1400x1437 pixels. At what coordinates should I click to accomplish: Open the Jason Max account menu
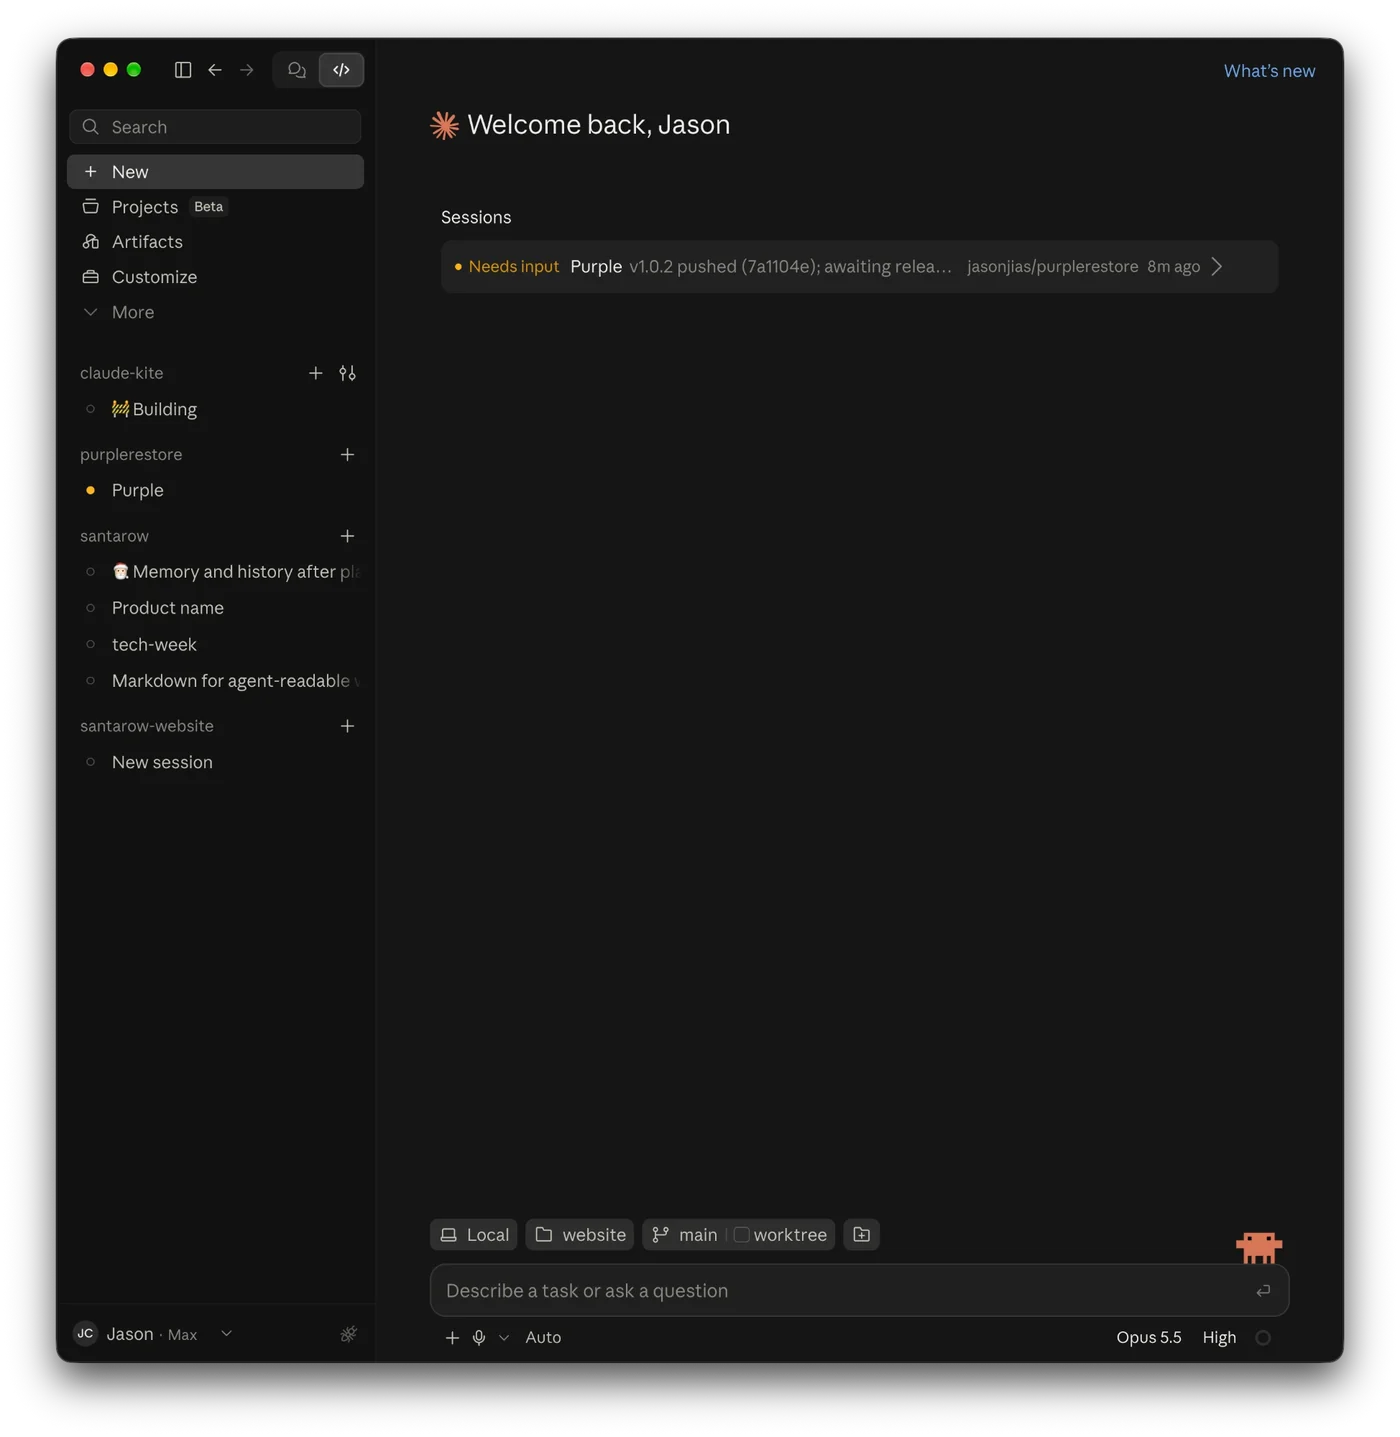tap(153, 1334)
